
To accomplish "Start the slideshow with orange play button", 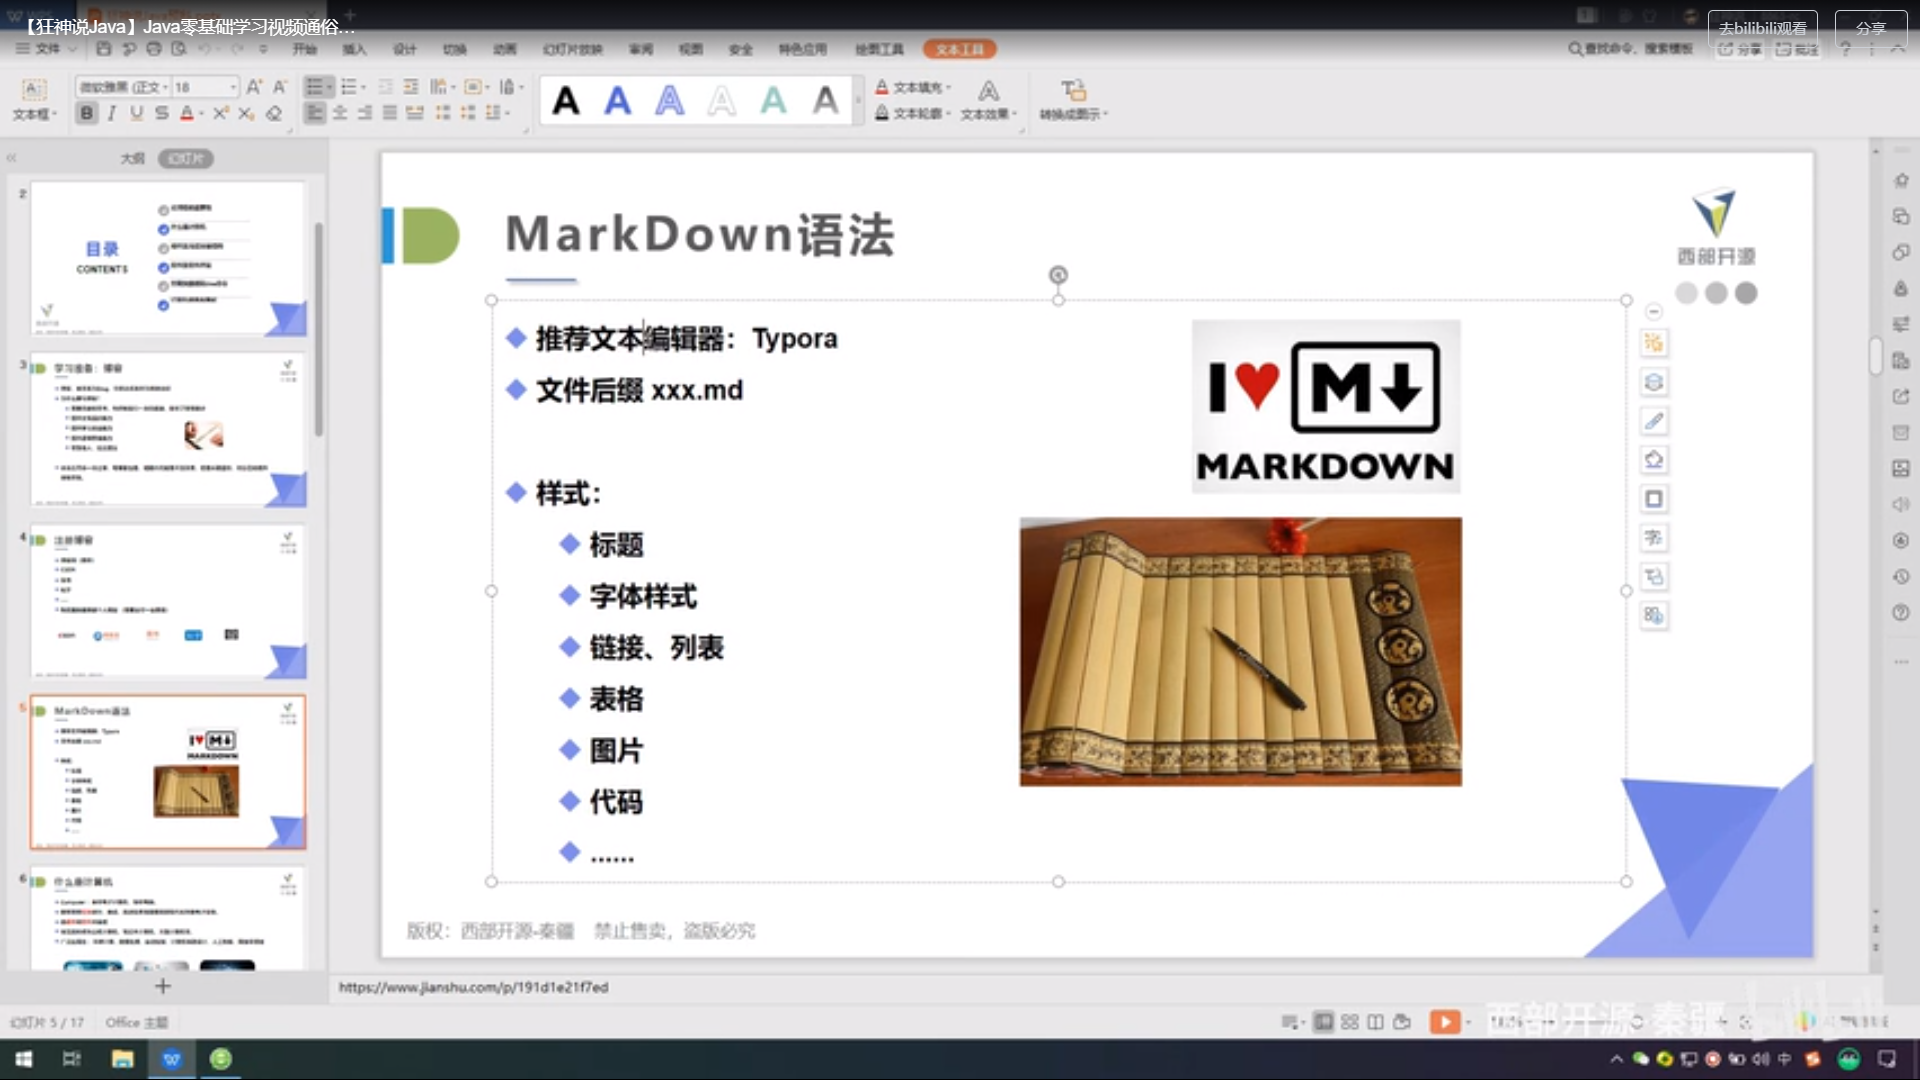I will [1444, 1021].
